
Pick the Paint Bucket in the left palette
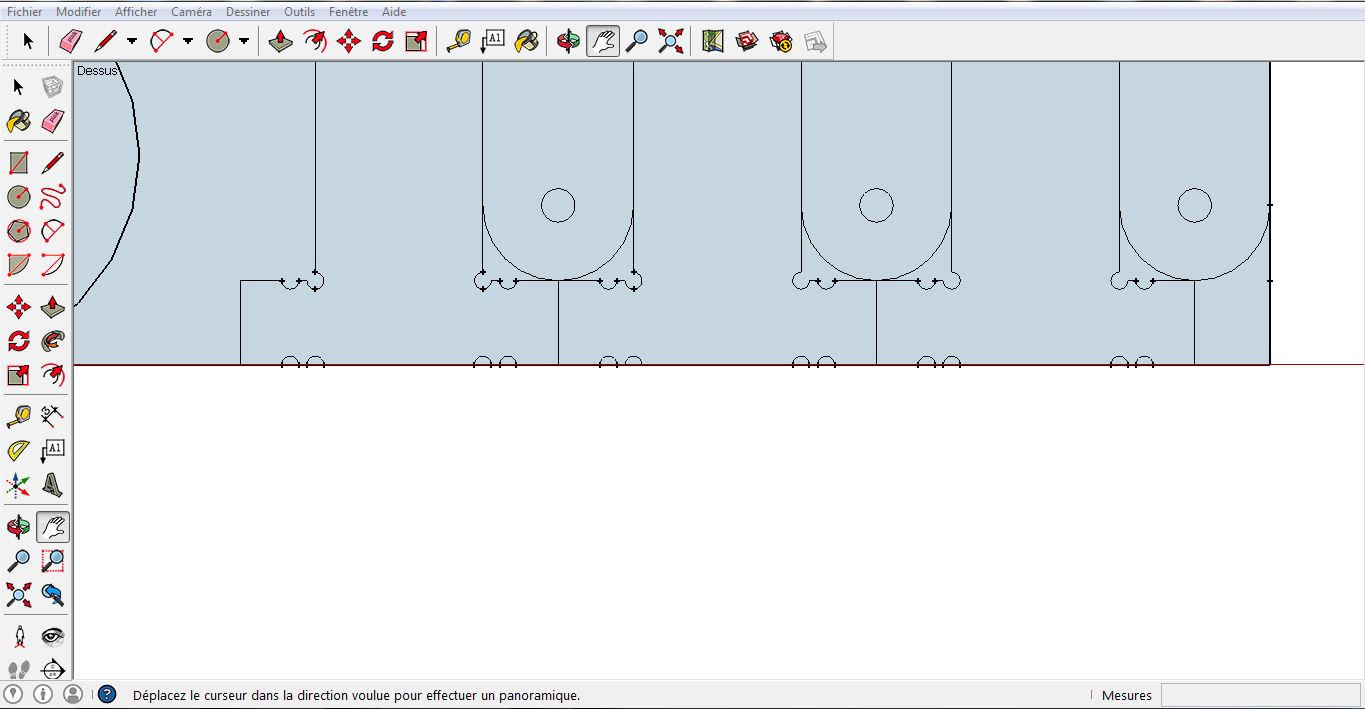click(x=19, y=121)
